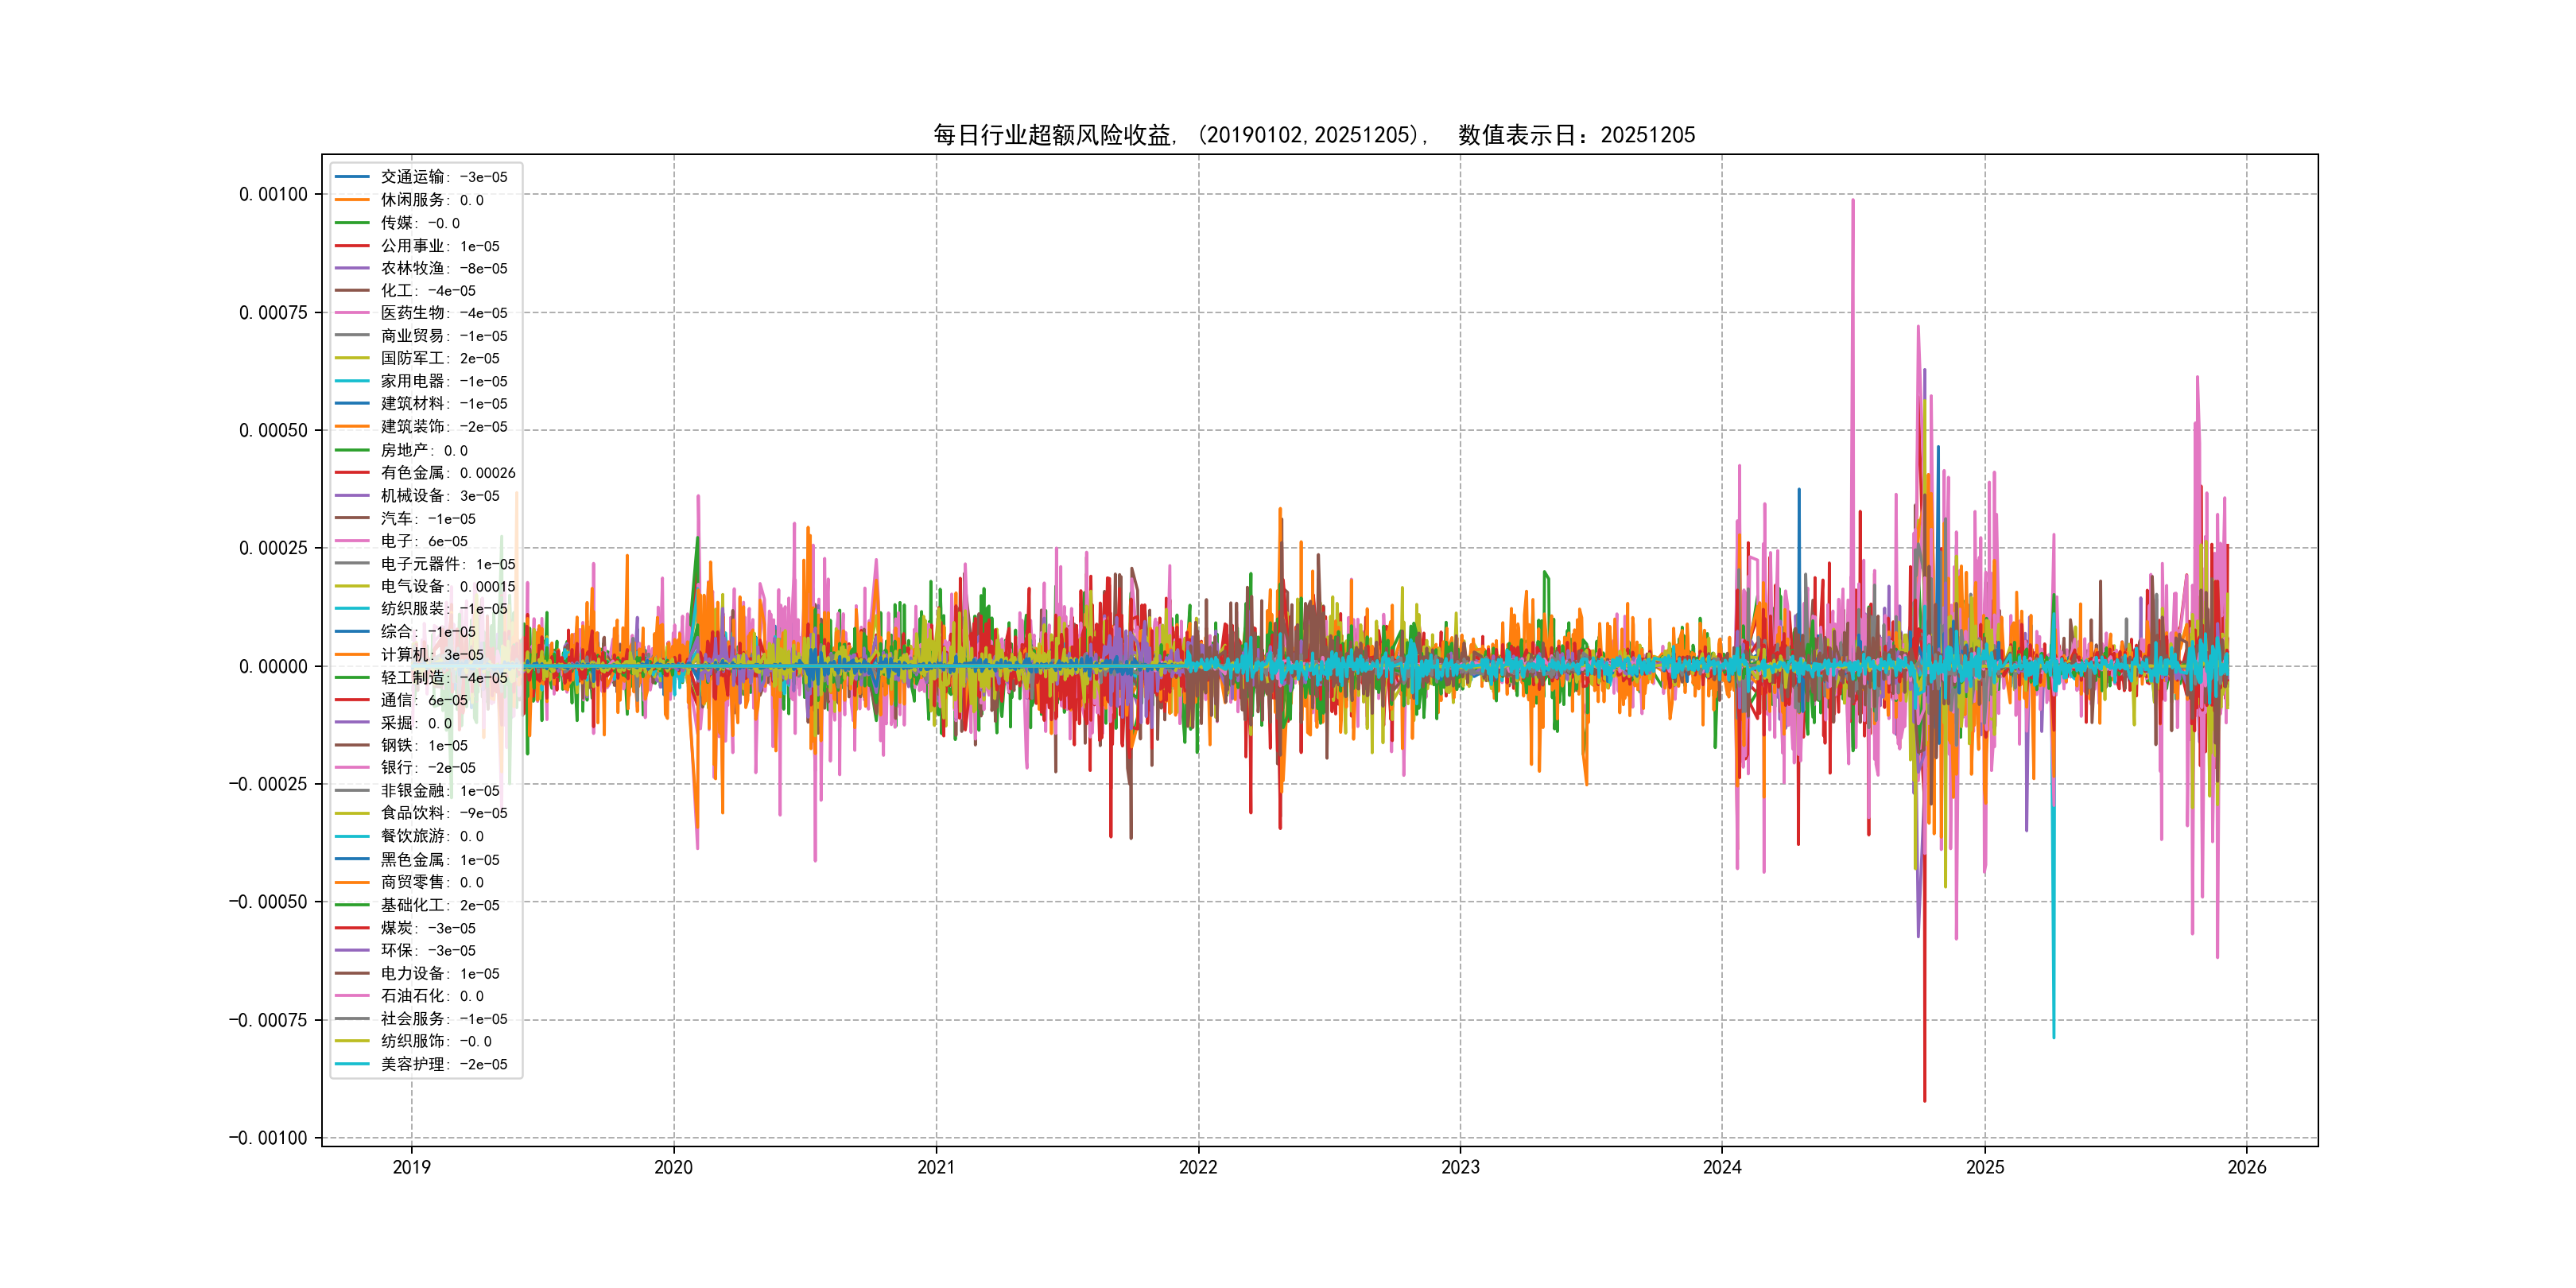
Task: Click the 2019 x-axis tick label
Action: [x=411, y=1167]
